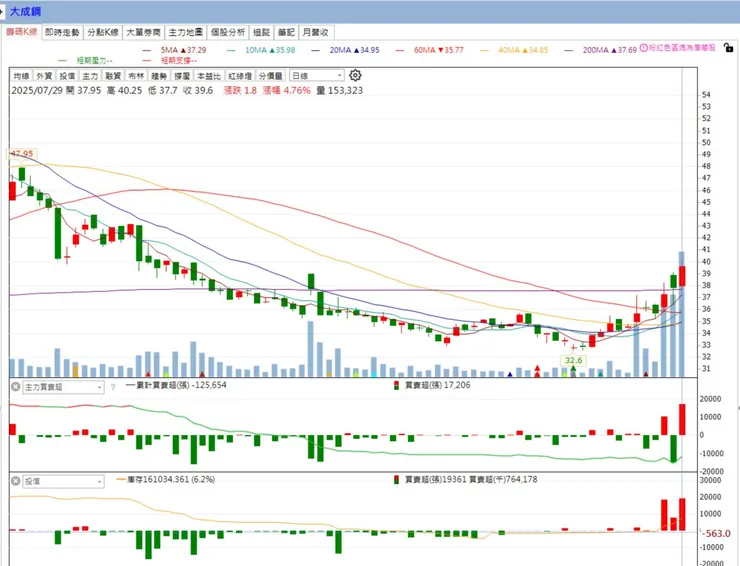Click the 47.95 high price label
Image resolution: width=740 pixels, height=566 pixels.
(x=22, y=154)
